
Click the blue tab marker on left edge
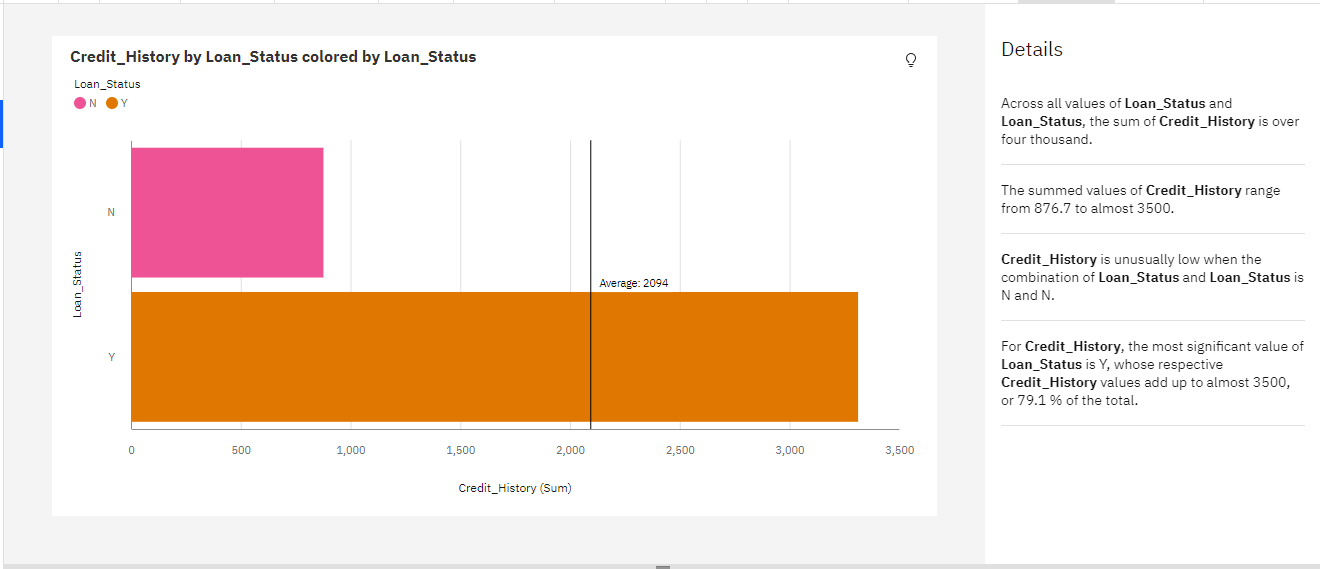coord(2,124)
